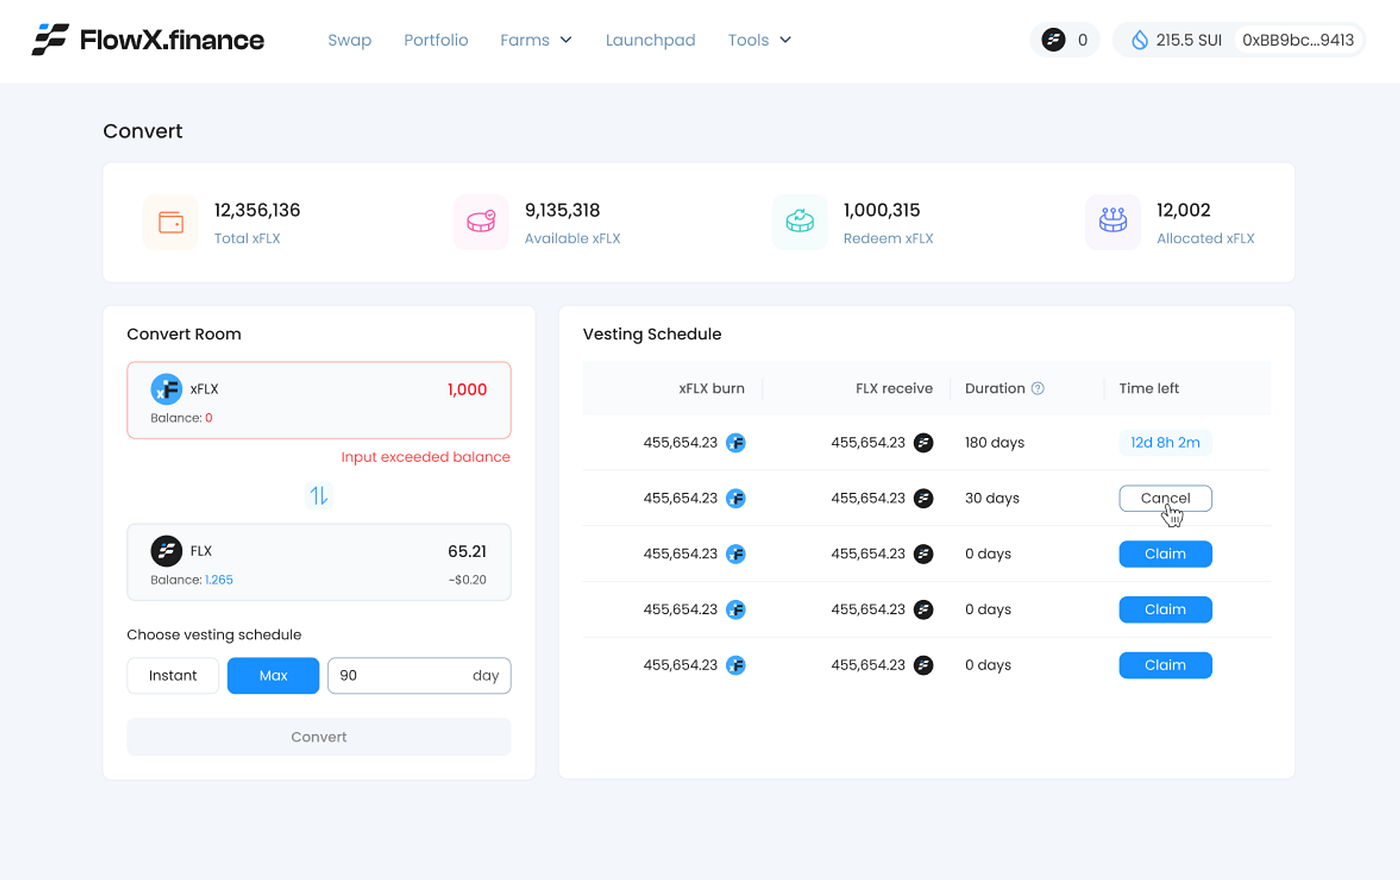Open the Swap page
Screen dimensions: 1400x880
tap(350, 40)
